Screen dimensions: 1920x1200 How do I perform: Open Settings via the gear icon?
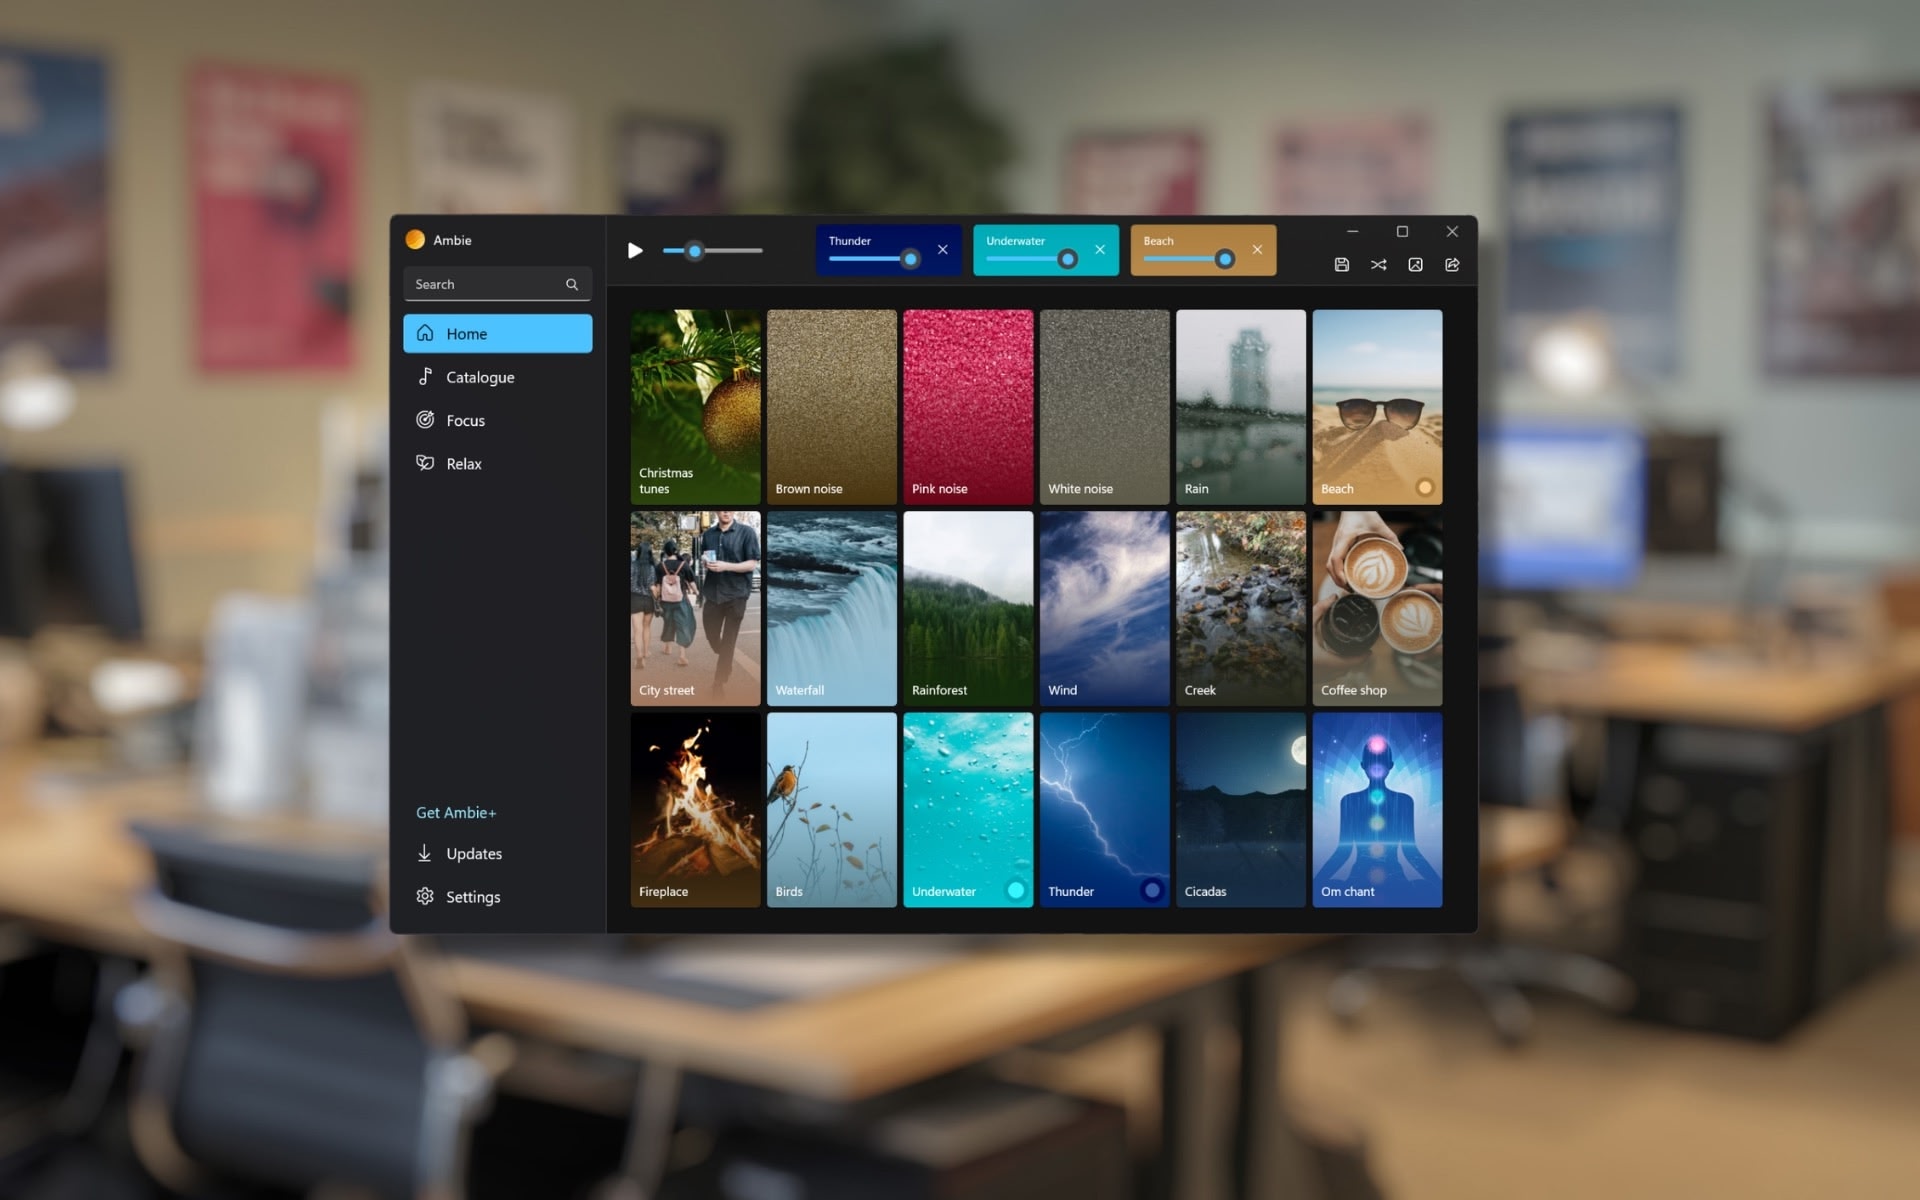tap(425, 896)
